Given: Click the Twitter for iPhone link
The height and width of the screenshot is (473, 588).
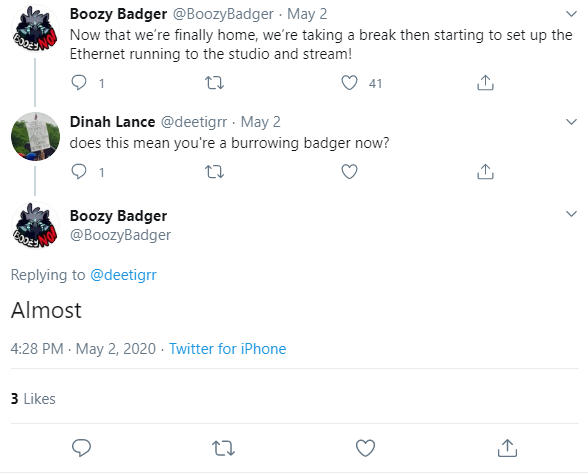Looking at the screenshot, I should [x=228, y=349].
